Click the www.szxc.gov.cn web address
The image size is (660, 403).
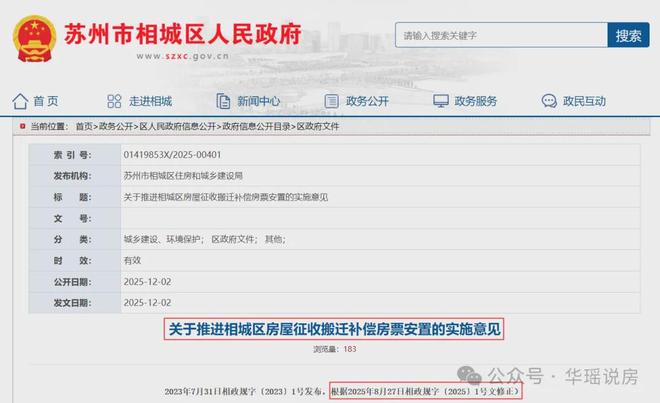click(x=183, y=56)
